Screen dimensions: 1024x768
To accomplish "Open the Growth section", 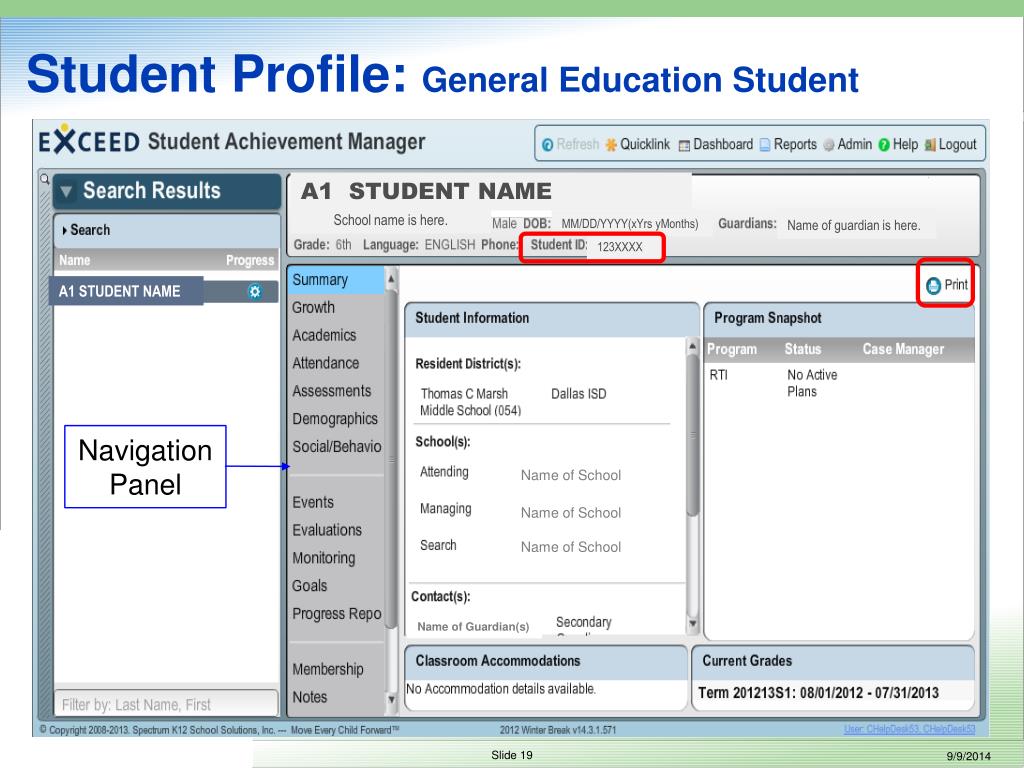I will click(313, 307).
